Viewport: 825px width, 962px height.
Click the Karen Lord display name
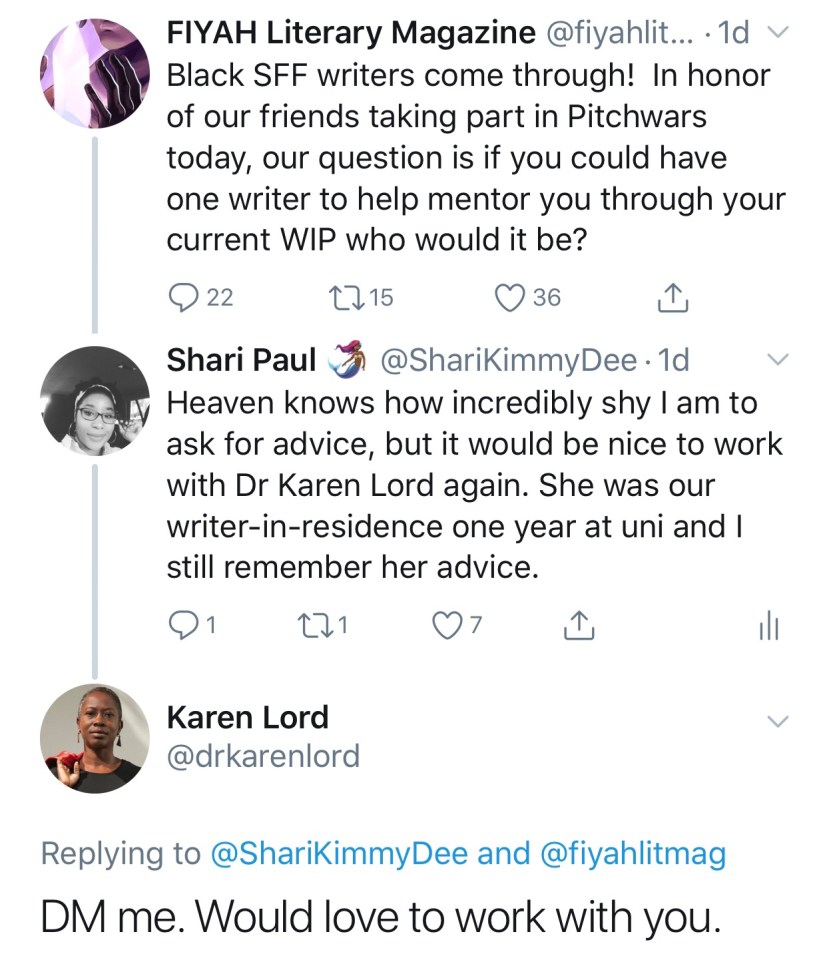247,717
